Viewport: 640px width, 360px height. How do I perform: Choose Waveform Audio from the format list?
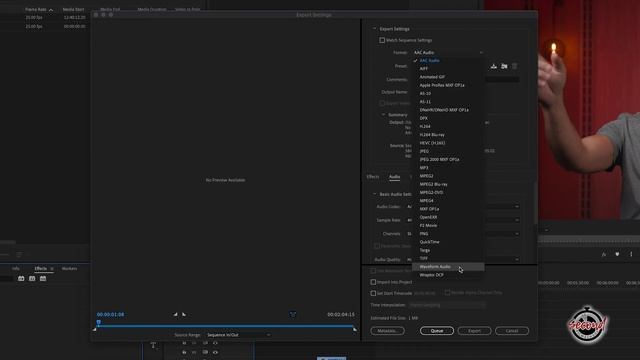click(448, 267)
